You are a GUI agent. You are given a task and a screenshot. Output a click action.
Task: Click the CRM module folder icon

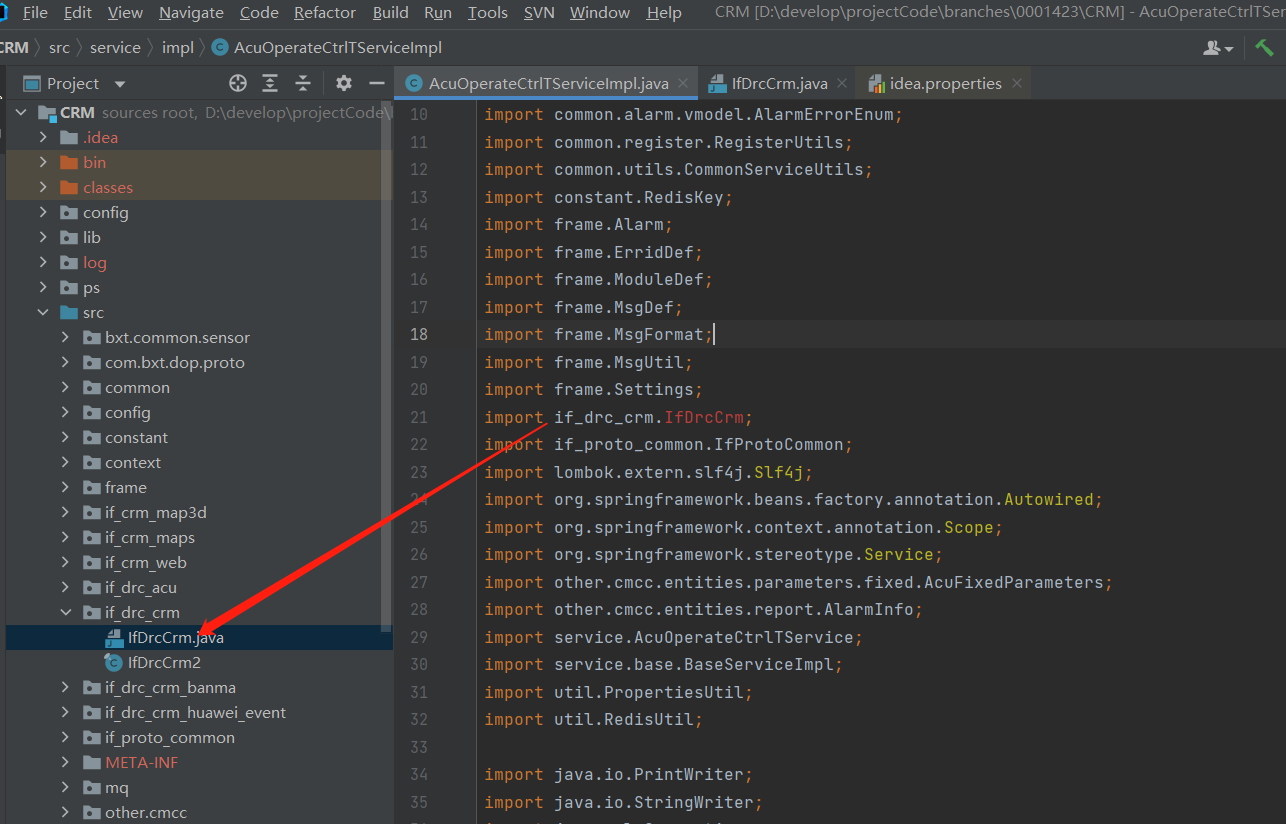click(x=47, y=113)
